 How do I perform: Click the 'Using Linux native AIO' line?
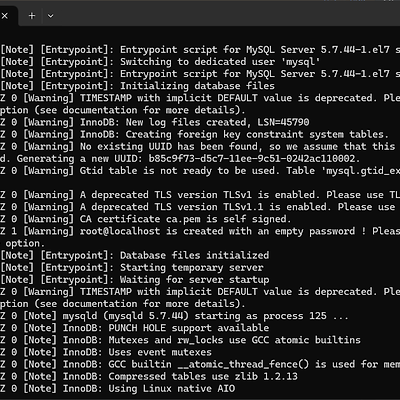118,389
